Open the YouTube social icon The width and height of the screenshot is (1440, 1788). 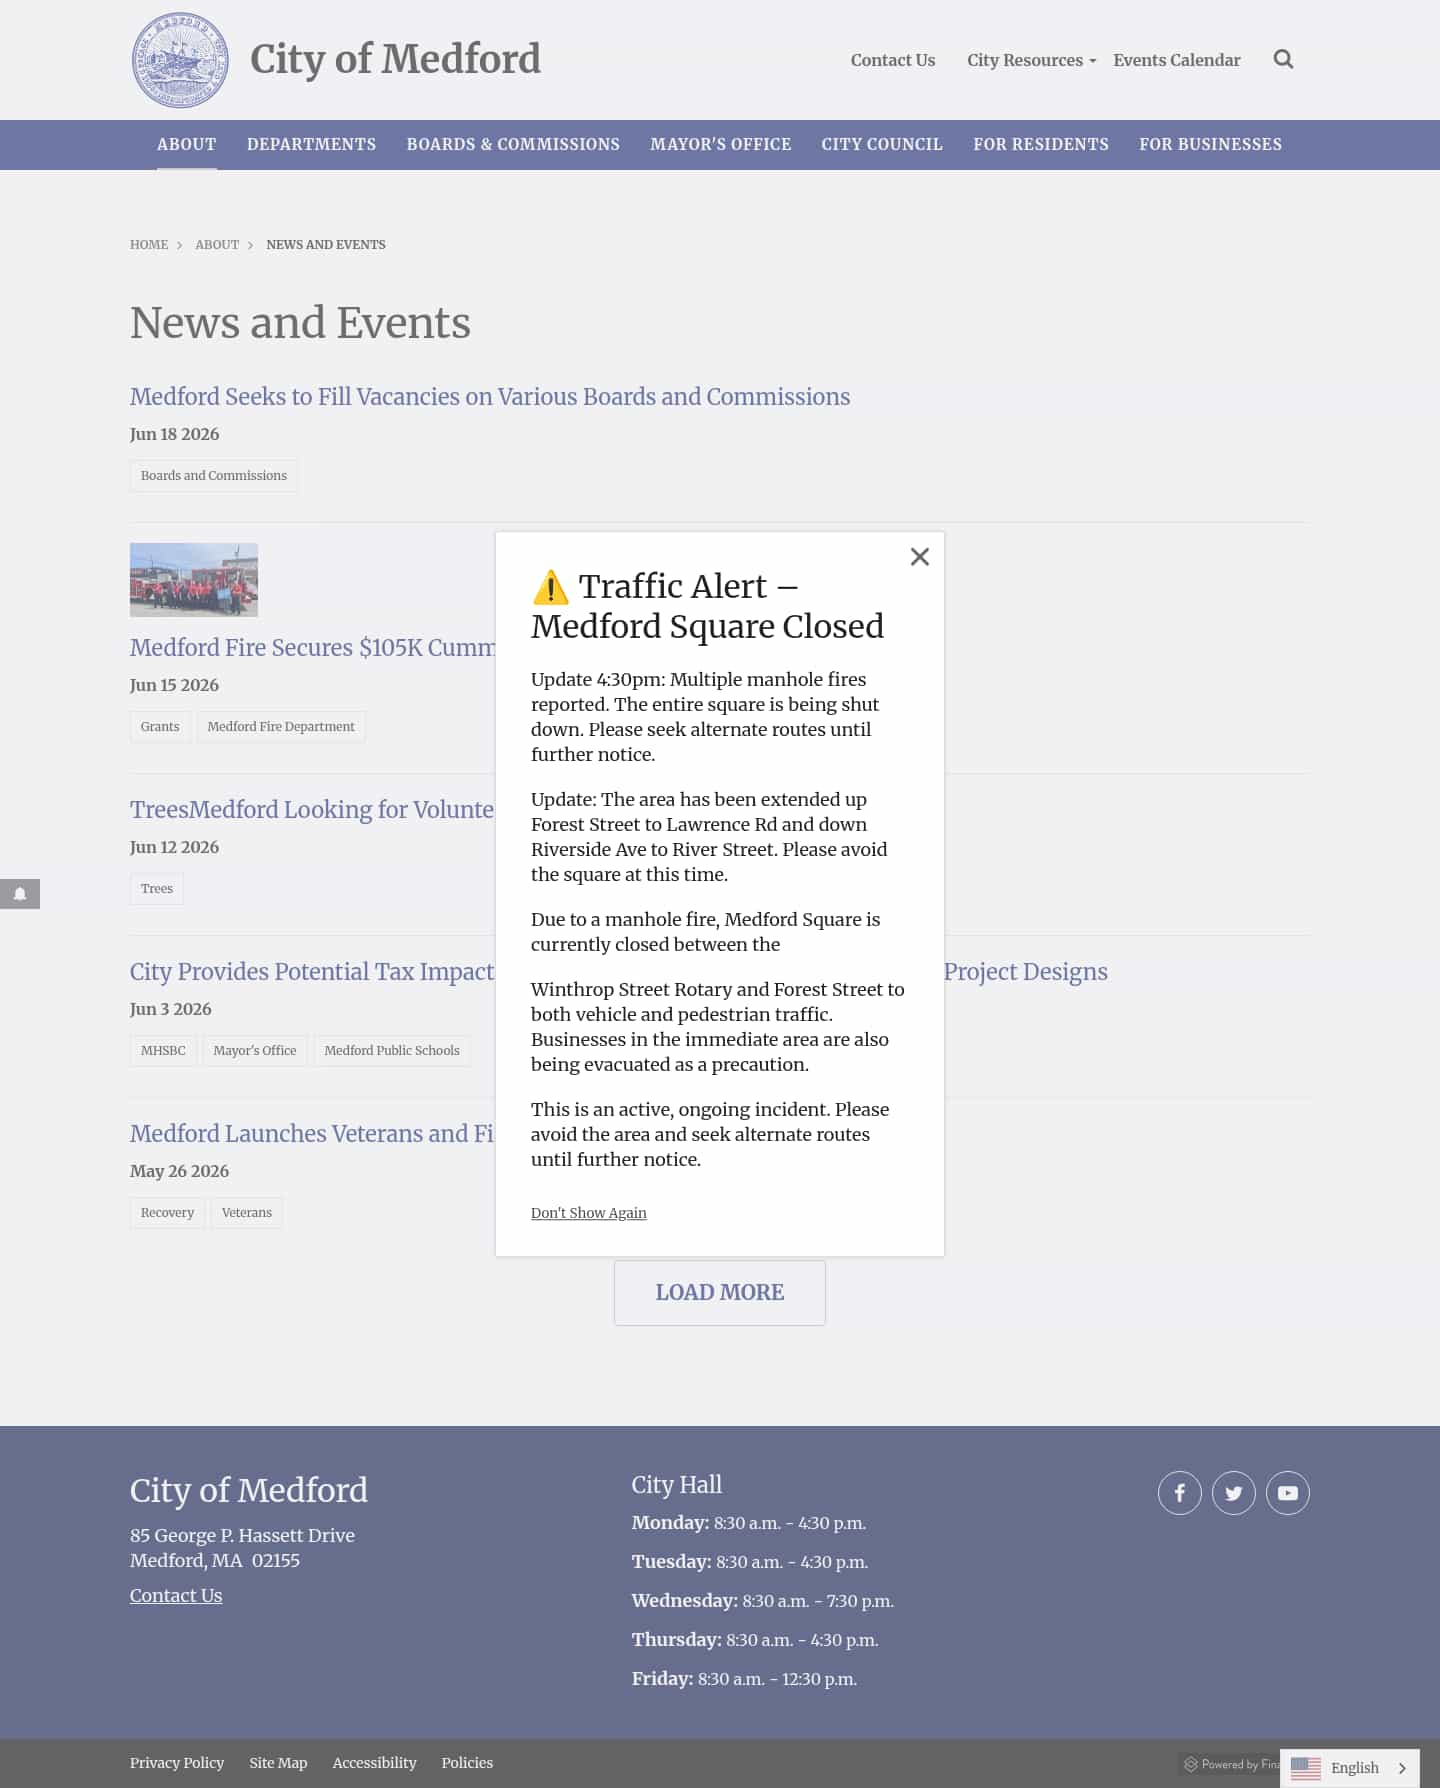(x=1288, y=1493)
